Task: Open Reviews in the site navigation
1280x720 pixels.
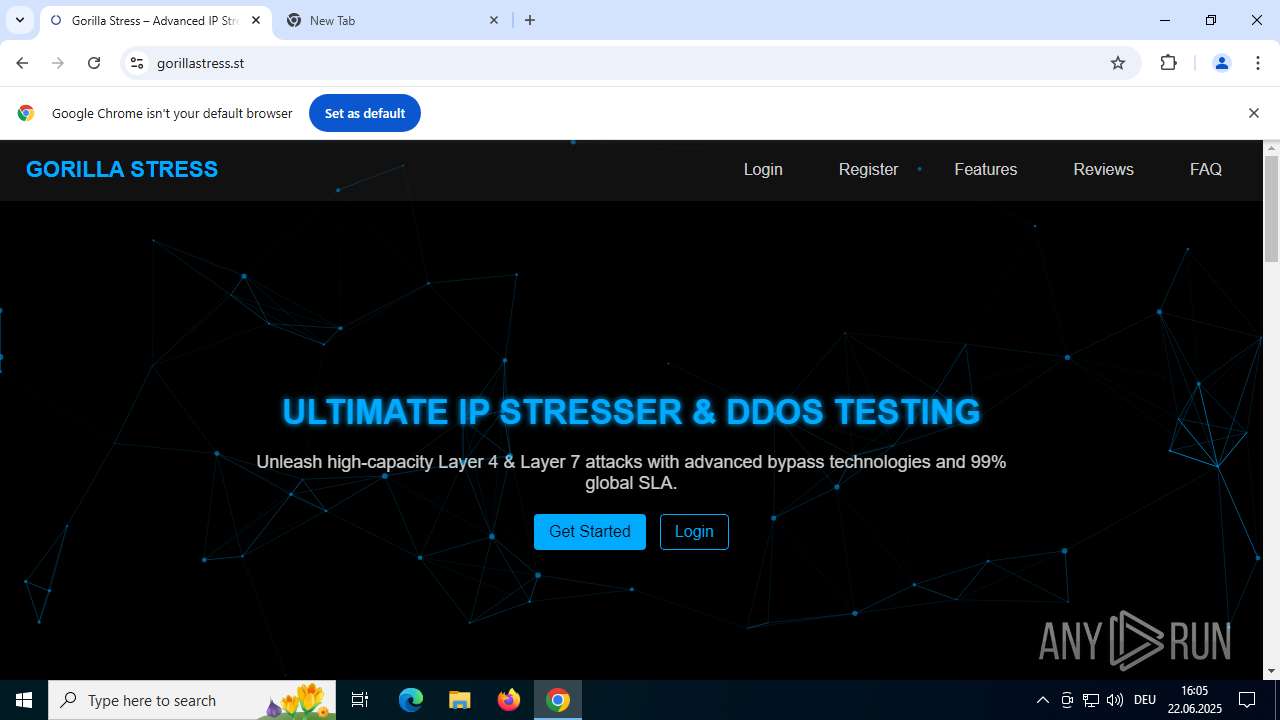Action: click(1103, 169)
